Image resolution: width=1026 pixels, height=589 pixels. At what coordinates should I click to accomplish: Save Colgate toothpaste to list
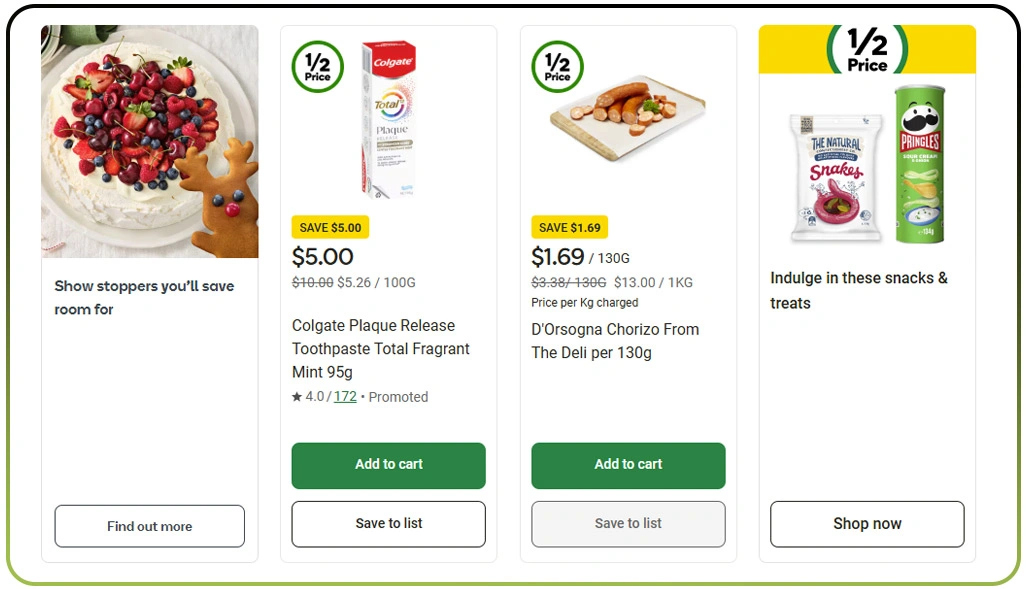388,524
